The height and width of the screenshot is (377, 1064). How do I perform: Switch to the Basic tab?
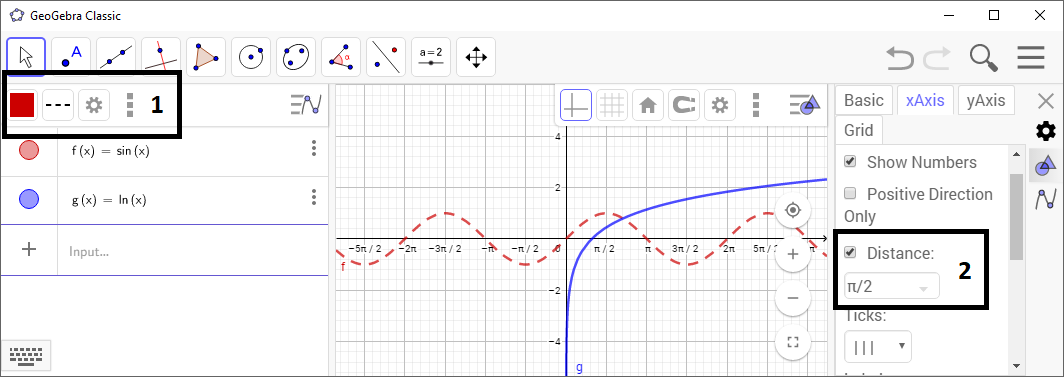pyautogui.click(x=864, y=101)
